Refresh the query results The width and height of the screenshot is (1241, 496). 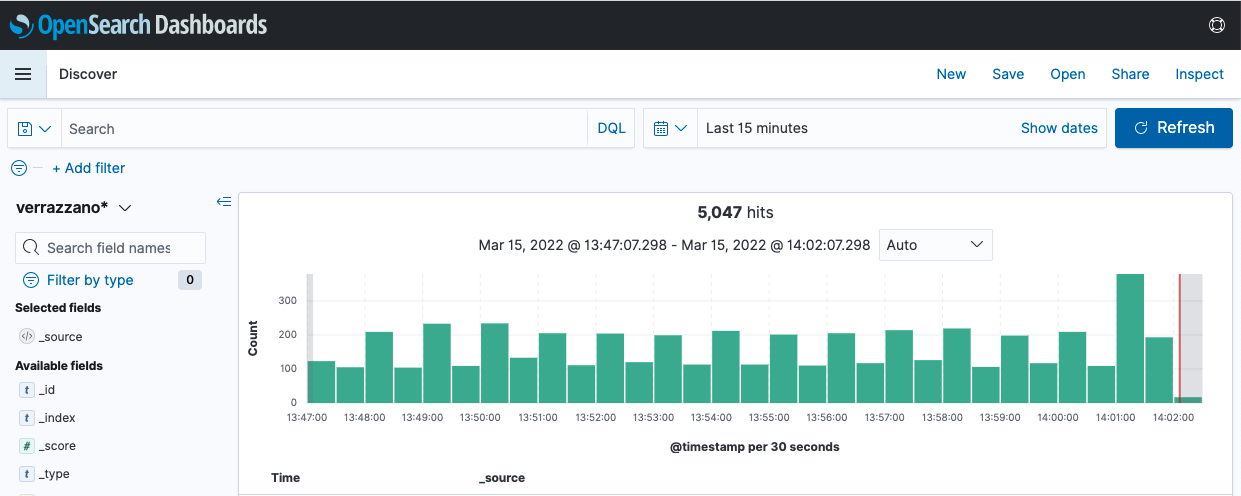[x=1174, y=128]
